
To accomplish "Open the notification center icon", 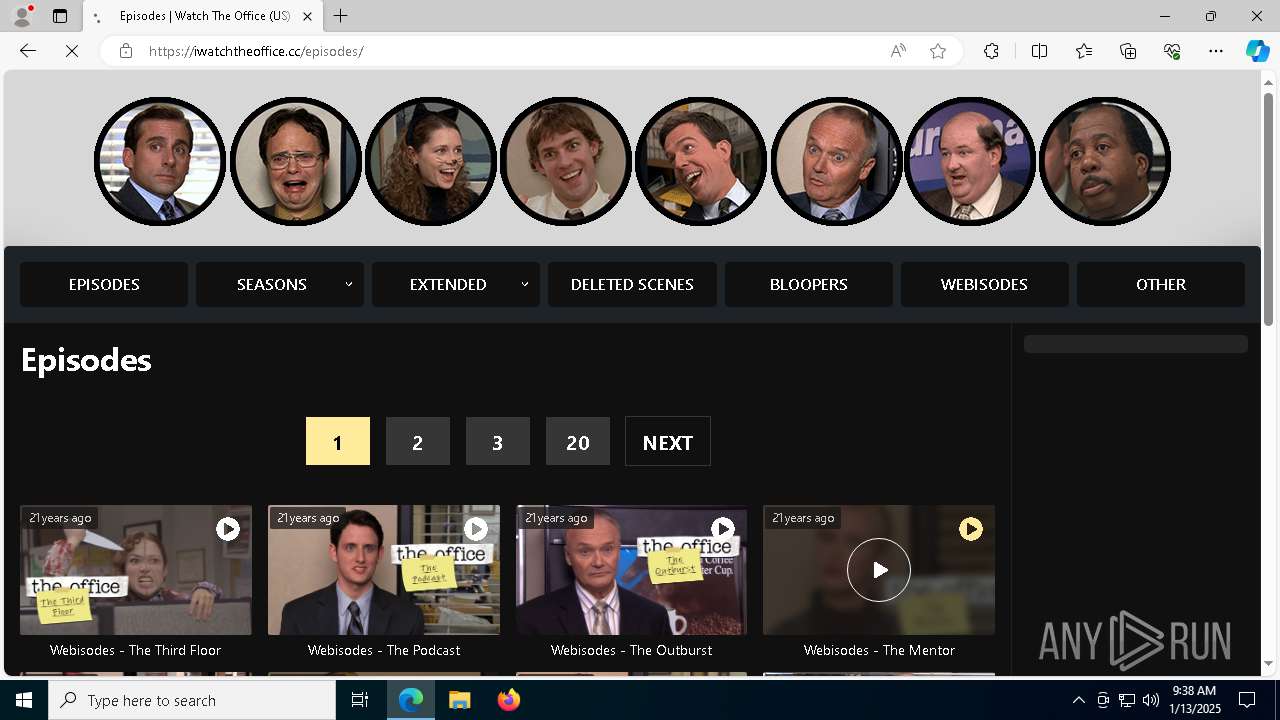I will (x=1247, y=700).
